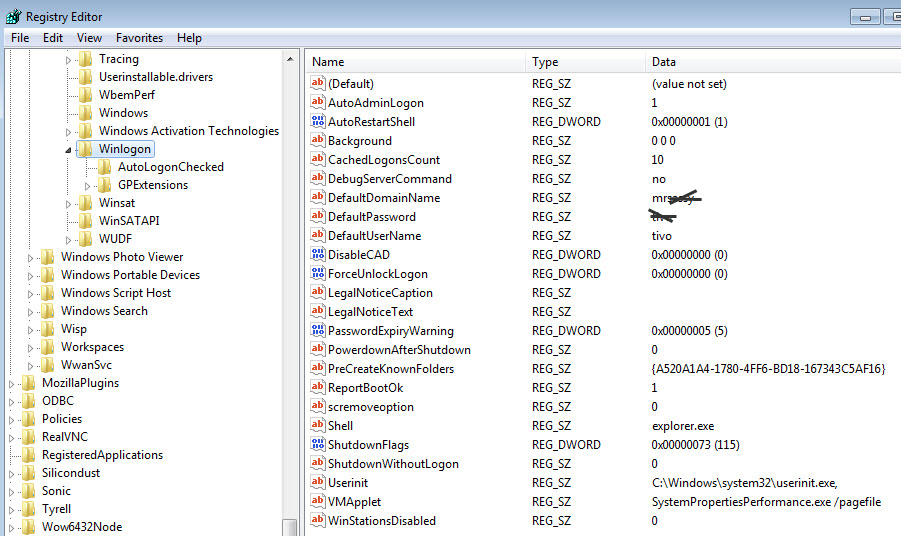Click the folder icon of RealVNC
Image resolution: width=901 pixels, height=536 pixels.
pos(29,437)
